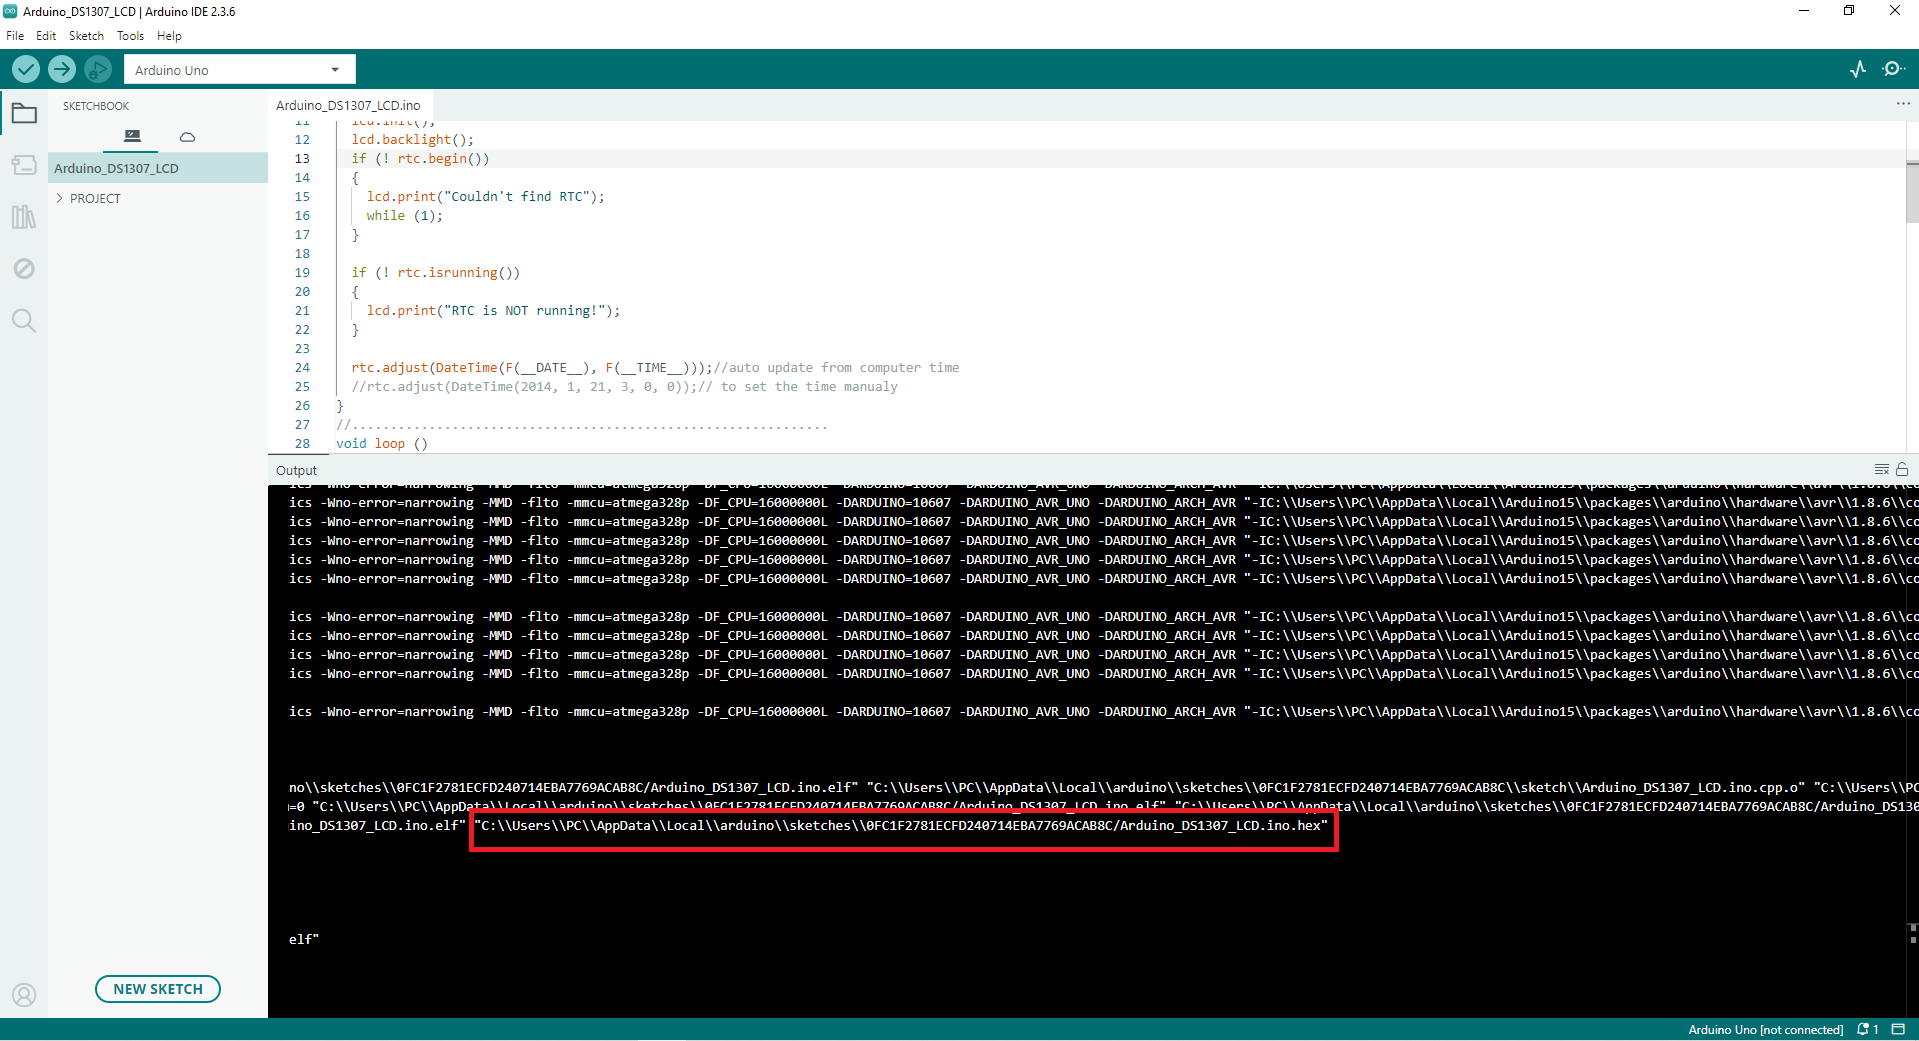Image resolution: width=1919 pixels, height=1041 pixels.
Task: Click the 'Couldn't find RTC' print line
Action: [485, 197]
